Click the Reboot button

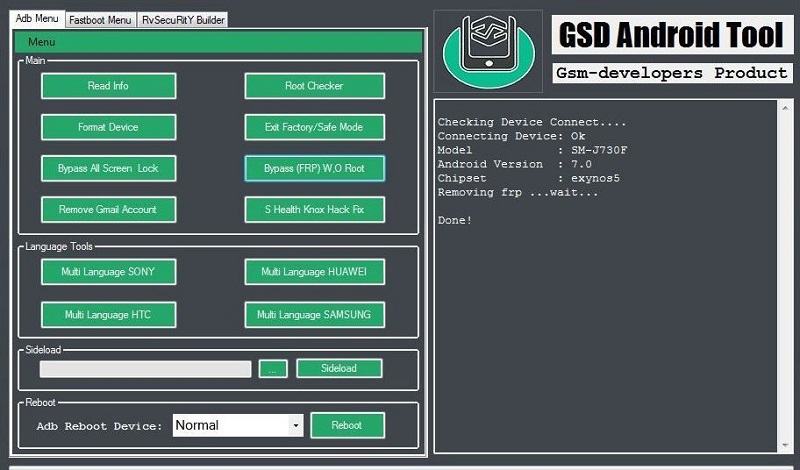point(347,425)
